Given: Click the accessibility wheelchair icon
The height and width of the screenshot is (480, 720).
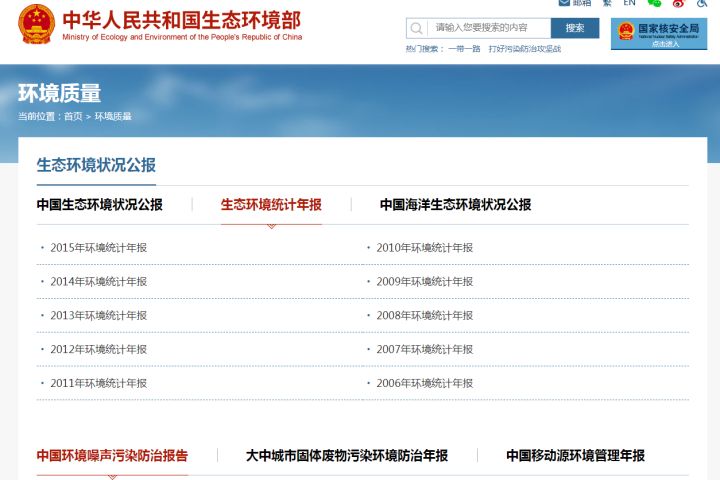Looking at the screenshot, I should click(702, 3).
